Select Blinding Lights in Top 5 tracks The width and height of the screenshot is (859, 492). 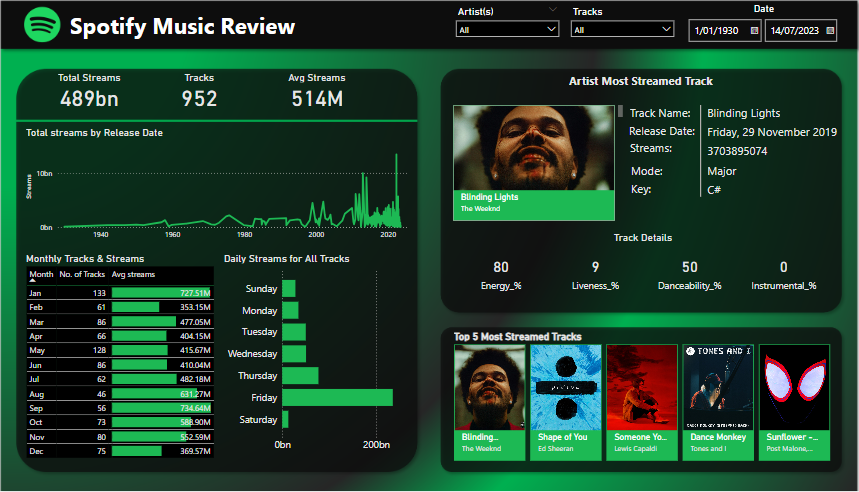coord(490,403)
